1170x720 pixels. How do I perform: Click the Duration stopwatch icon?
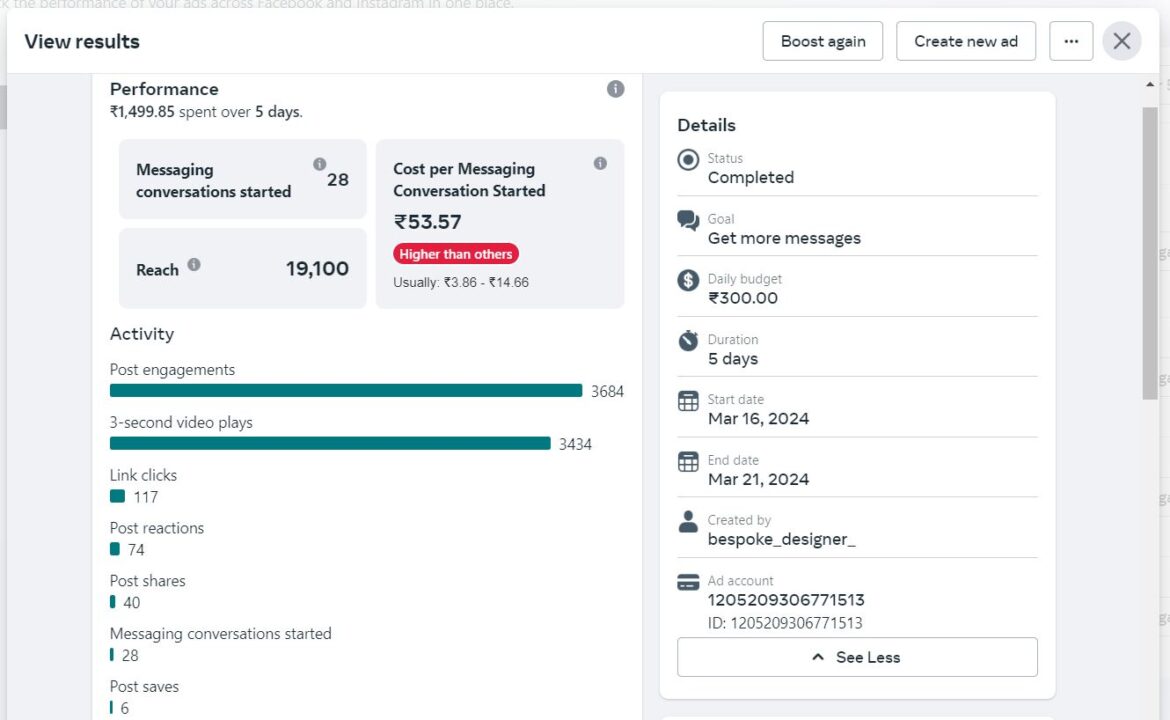click(688, 341)
